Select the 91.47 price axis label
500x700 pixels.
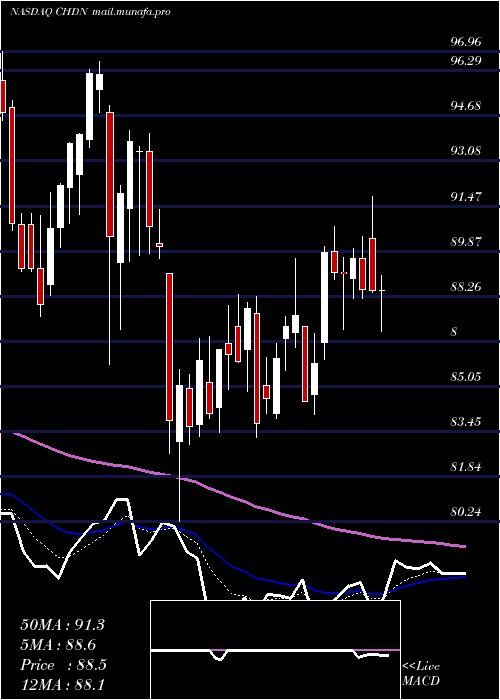[466, 196]
